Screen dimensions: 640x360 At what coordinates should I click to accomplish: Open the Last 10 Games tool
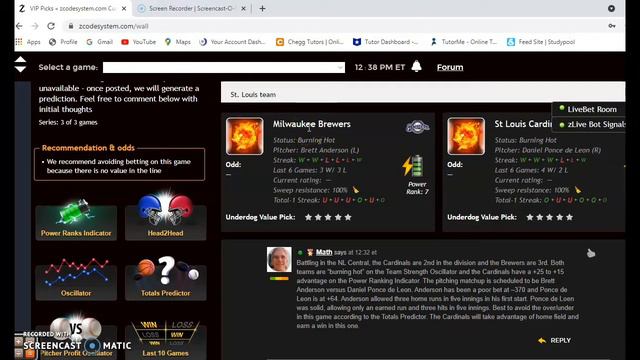tap(165, 339)
